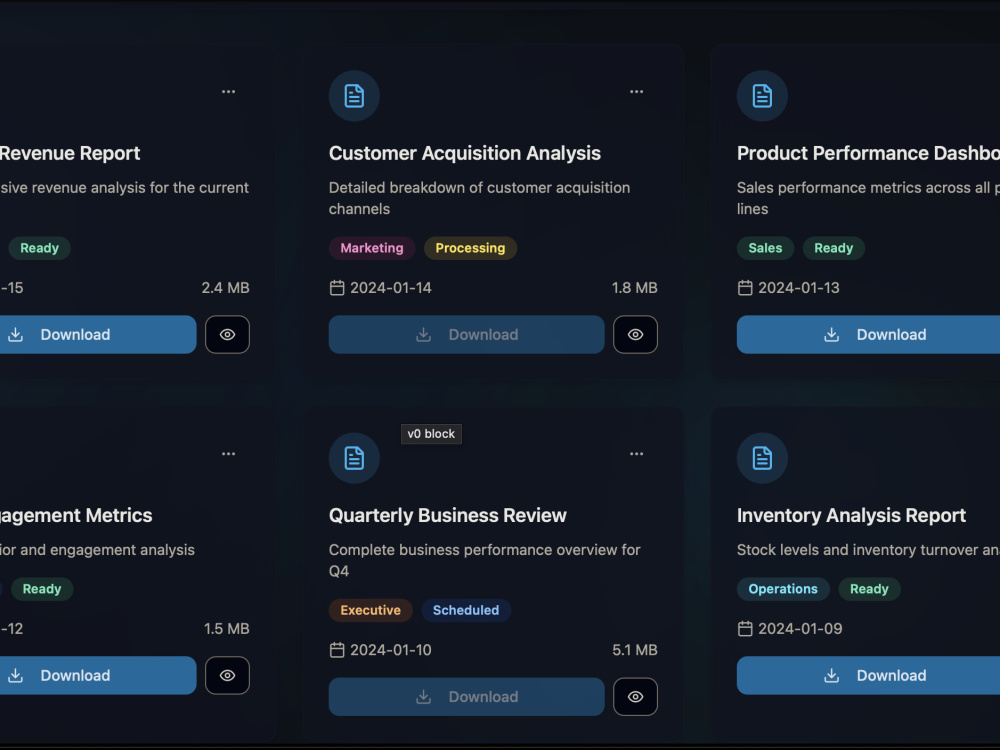Viewport: 1000px width, 750px height.
Task: Click the Executive tag
Action: 371,610
